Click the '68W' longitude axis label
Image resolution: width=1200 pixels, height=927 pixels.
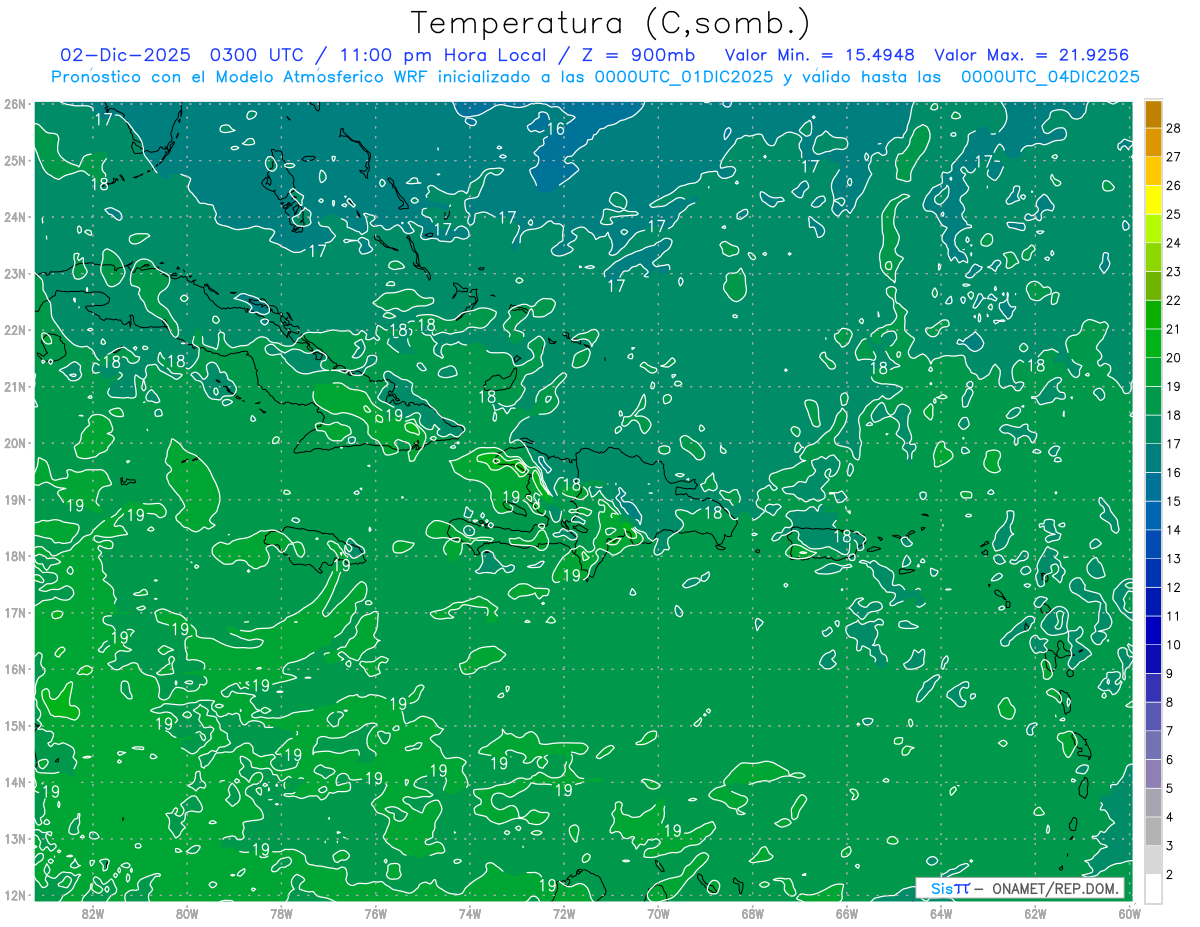coord(753,912)
